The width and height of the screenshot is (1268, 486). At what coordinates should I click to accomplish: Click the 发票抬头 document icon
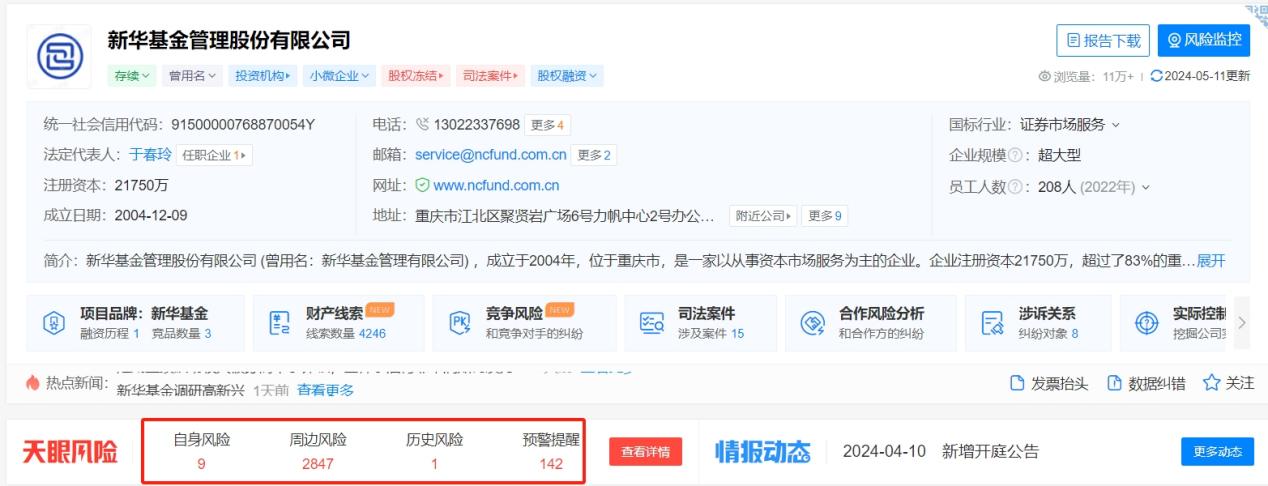point(1017,383)
